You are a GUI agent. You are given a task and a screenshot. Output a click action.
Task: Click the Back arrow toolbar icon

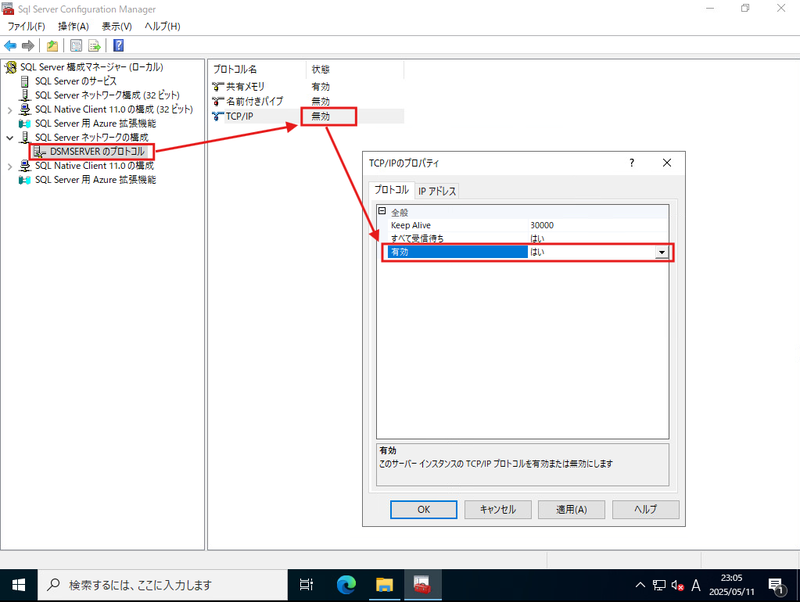pos(10,46)
